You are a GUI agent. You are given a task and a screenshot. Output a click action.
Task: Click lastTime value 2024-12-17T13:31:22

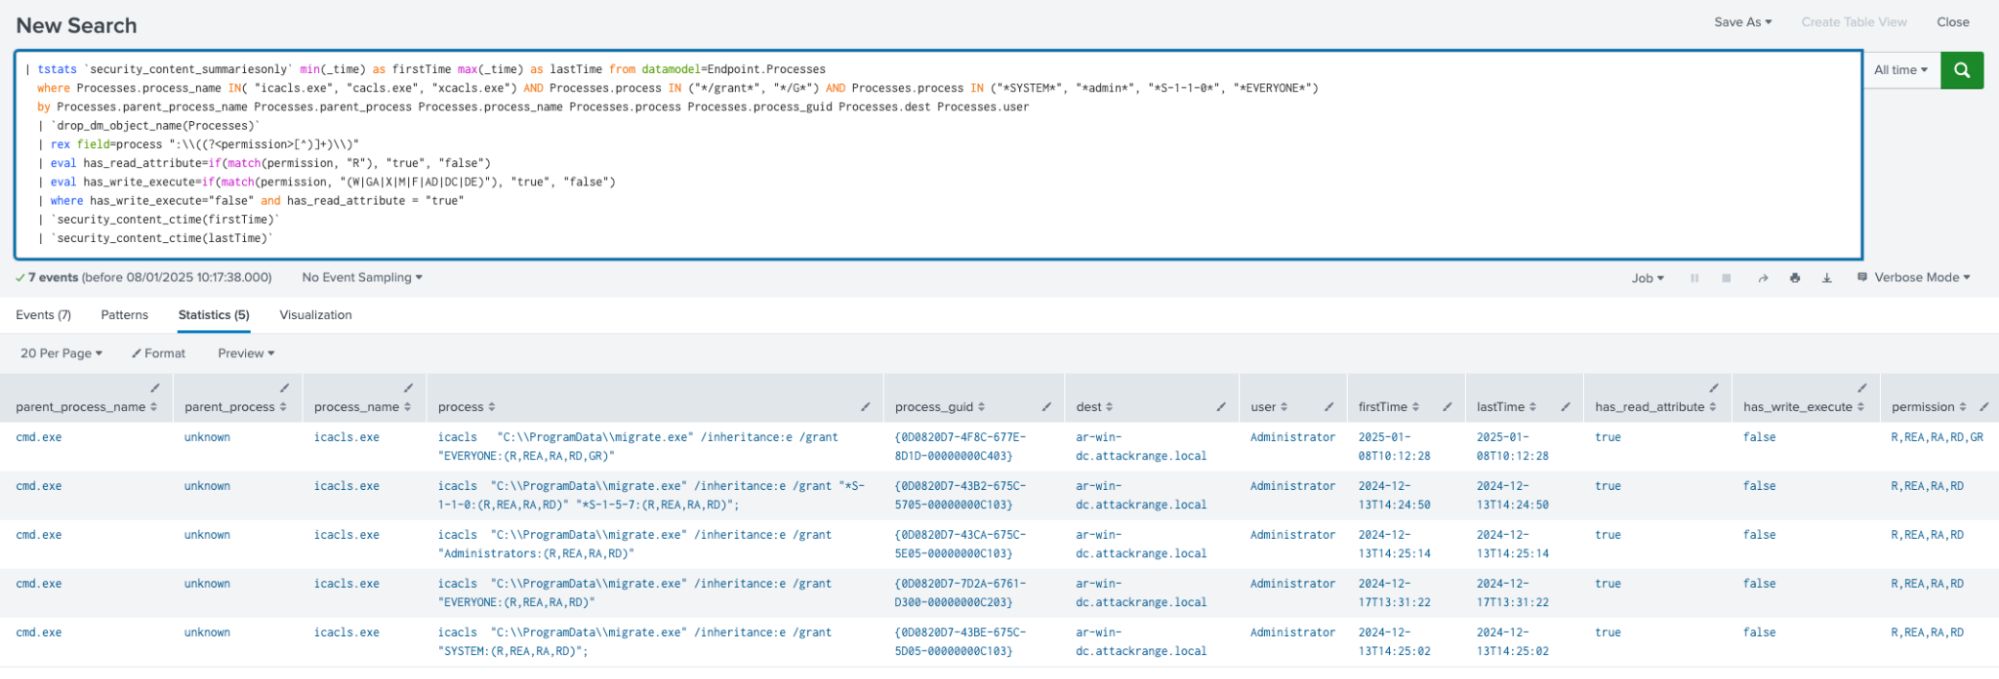[1513, 593]
